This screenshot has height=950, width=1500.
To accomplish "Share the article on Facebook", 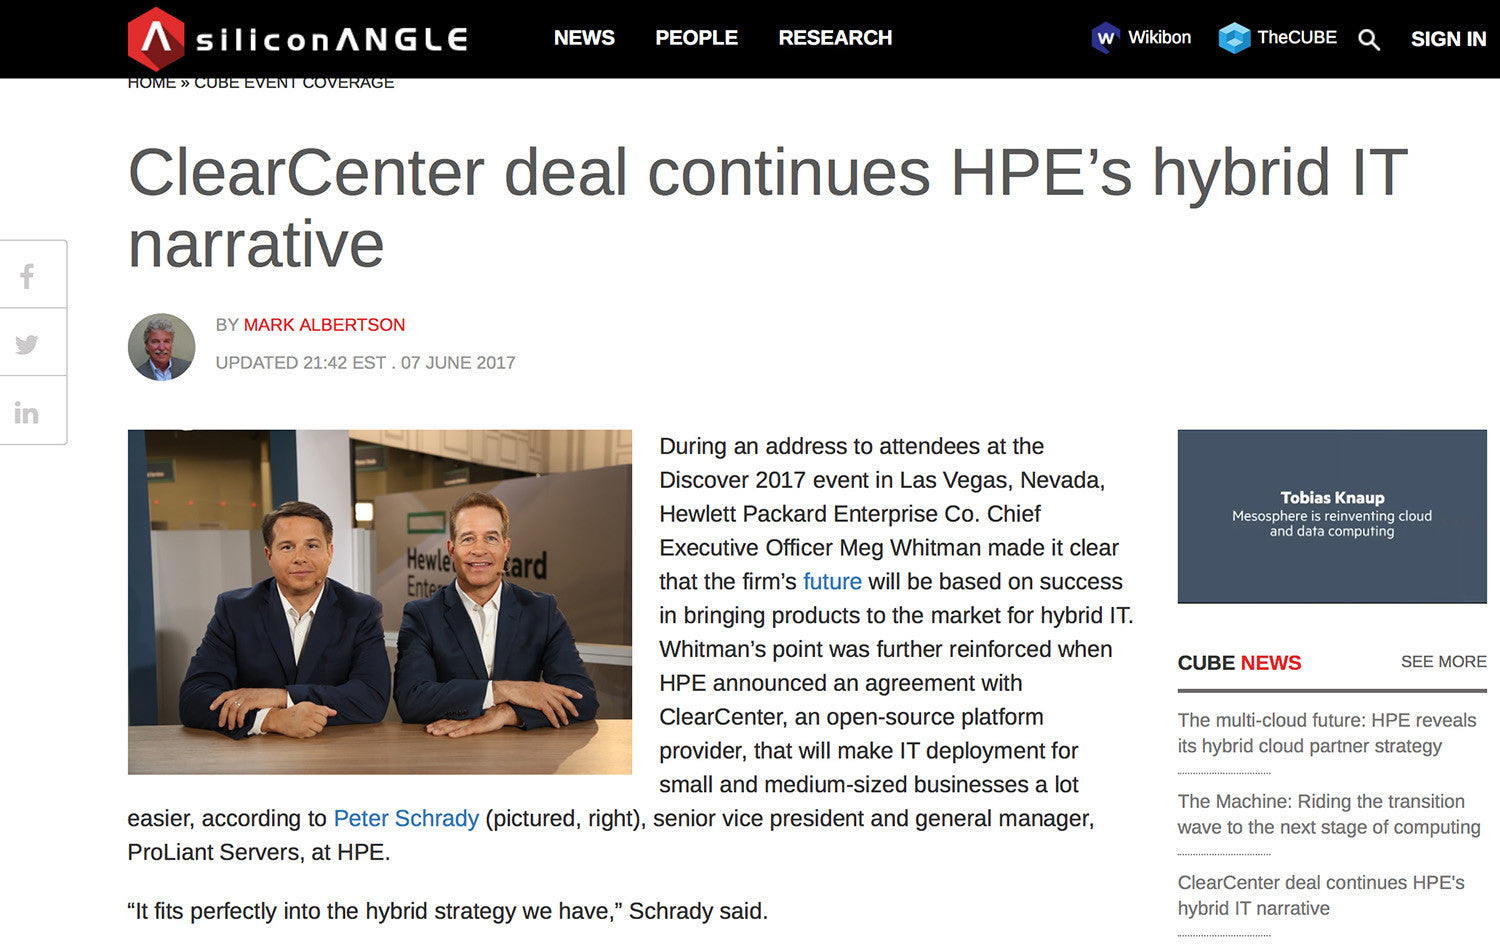I will pos(27,274).
